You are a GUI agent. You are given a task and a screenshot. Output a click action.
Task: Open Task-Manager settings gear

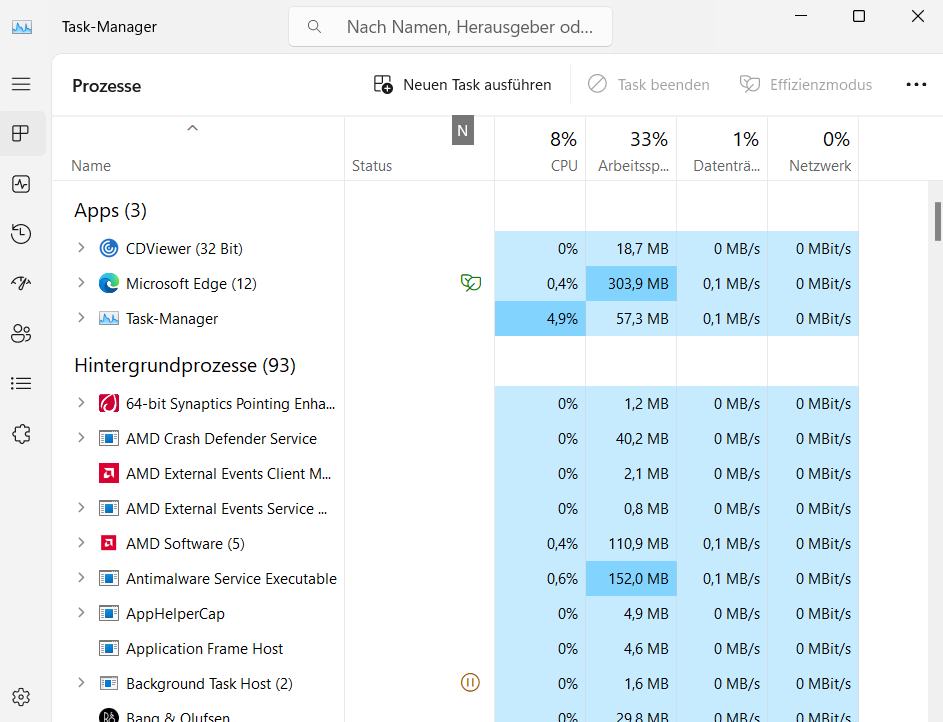point(21,697)
